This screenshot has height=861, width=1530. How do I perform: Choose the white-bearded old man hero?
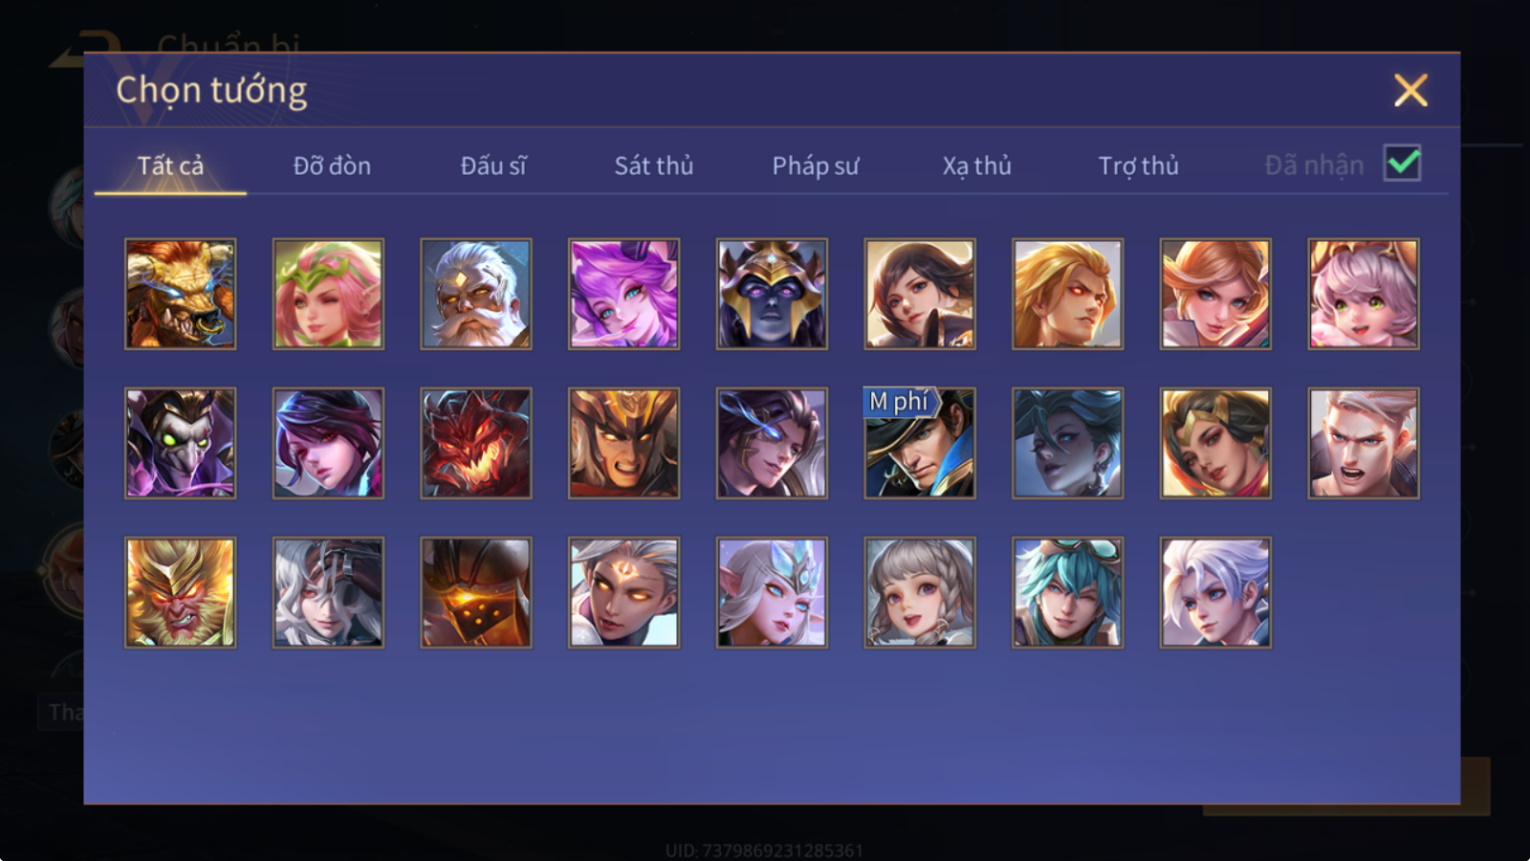click(476, 294)
